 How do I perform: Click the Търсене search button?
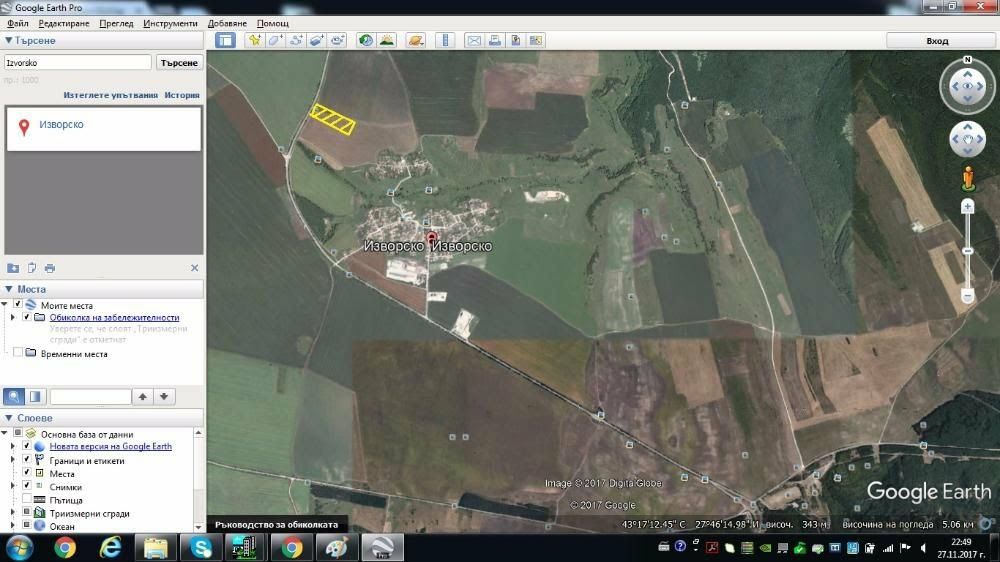179,63
